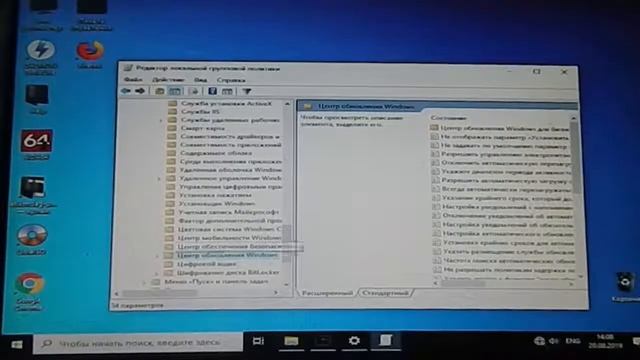Click the taskbar clock and date

click(x=605, y=341)
